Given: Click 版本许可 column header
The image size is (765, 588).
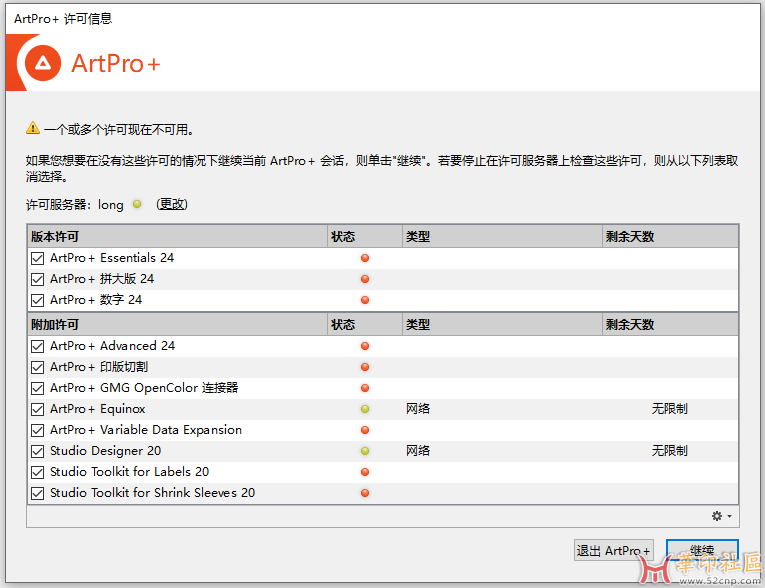Looking at the screenshot, I should click(x=177, y=237).
